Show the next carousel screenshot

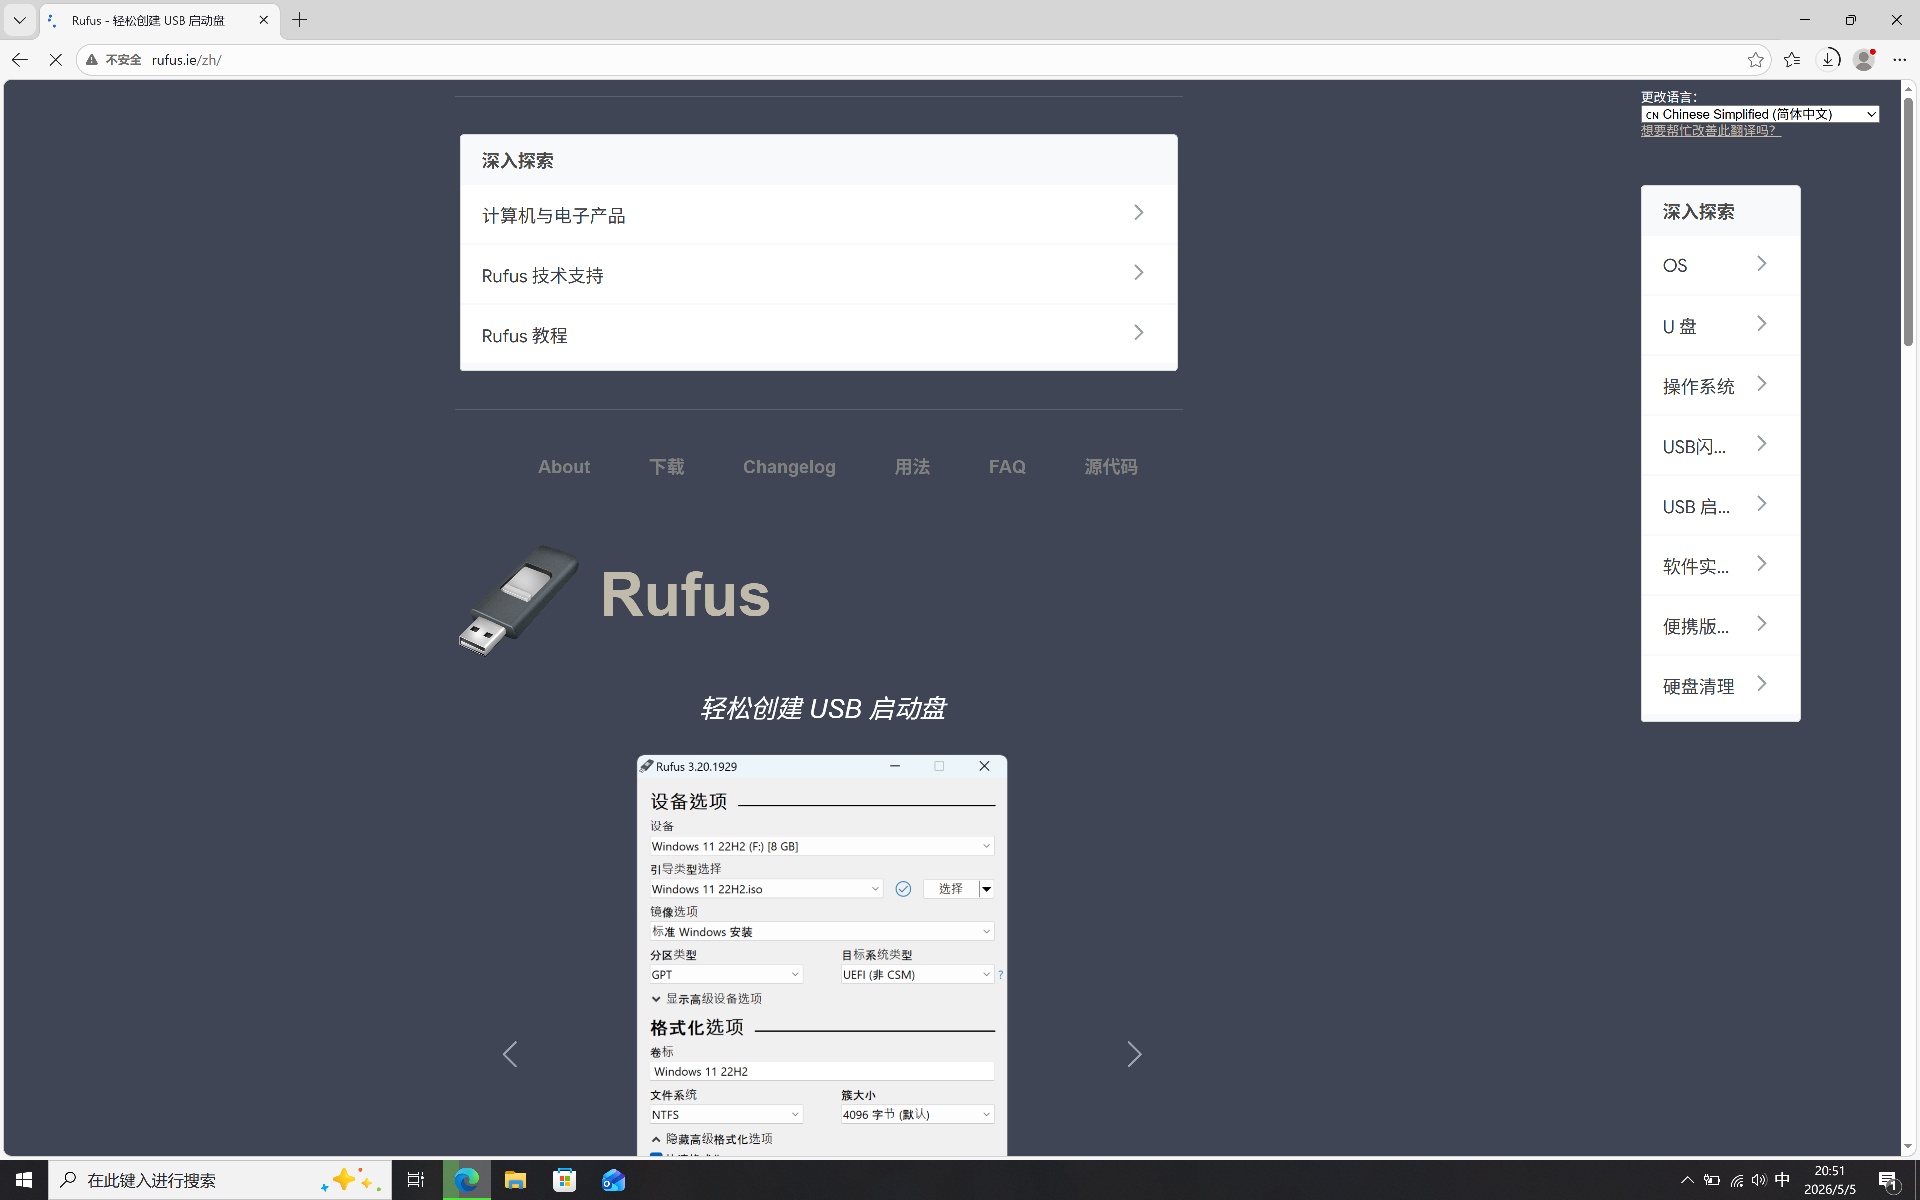[1134, 1054]
